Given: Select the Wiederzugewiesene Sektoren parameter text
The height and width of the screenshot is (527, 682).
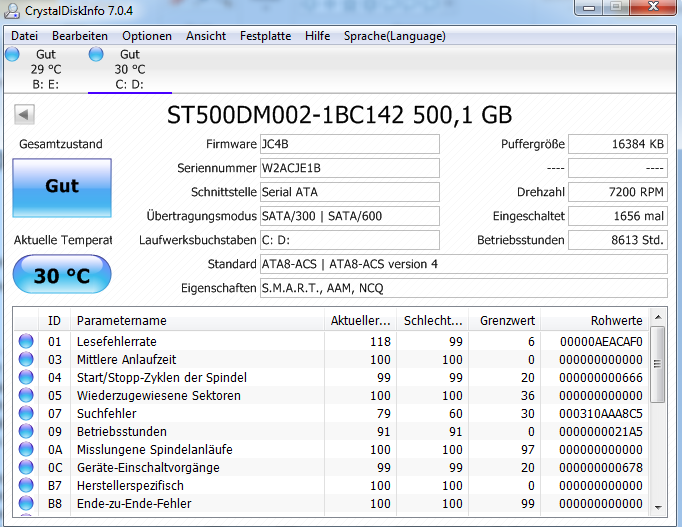Looking at the screenshot, I should coord(158,396).
